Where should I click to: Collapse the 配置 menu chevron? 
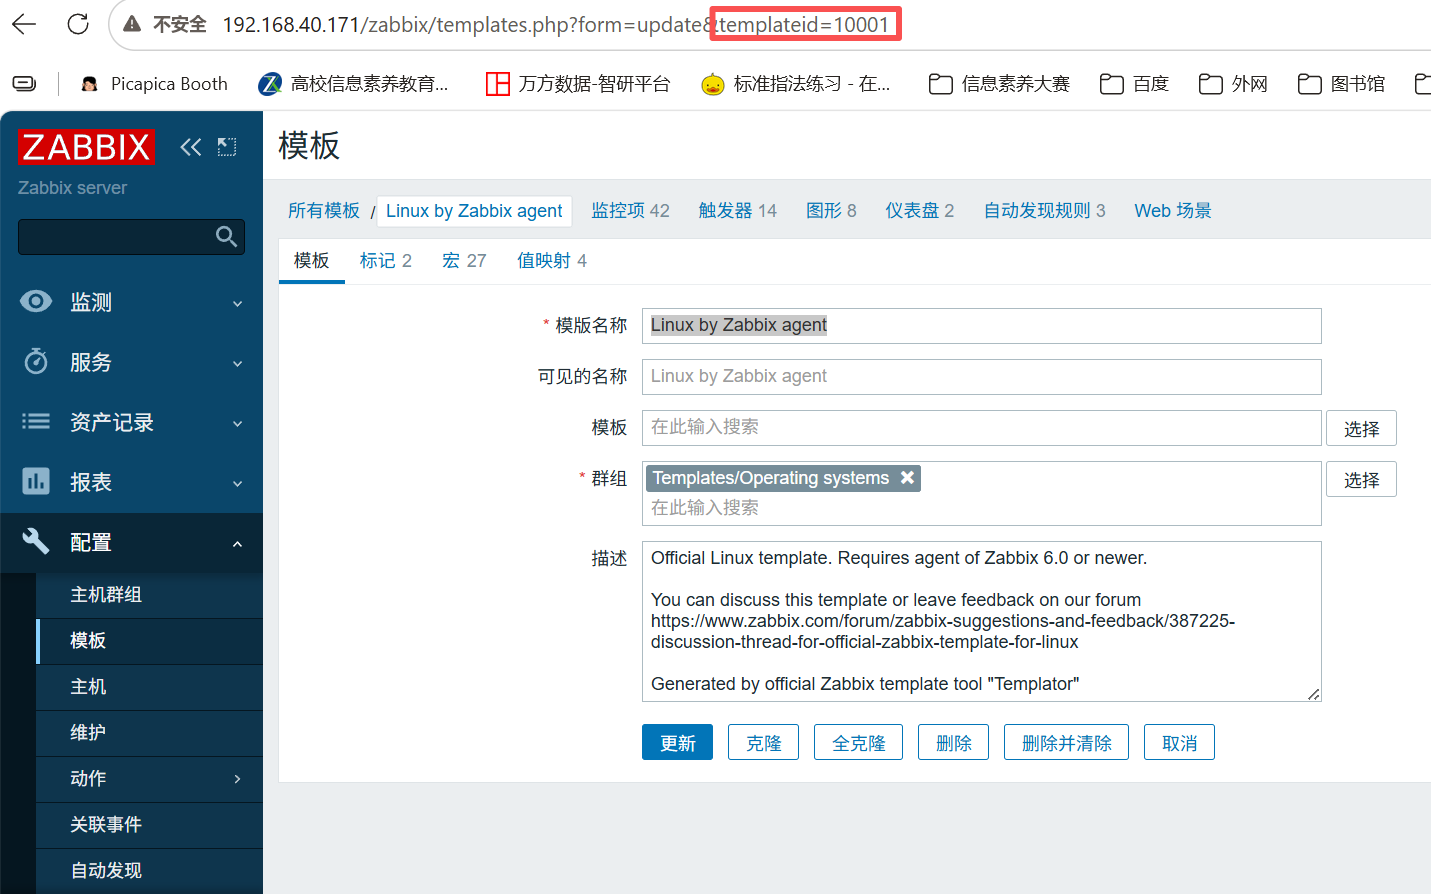click(x=237, y=543)
